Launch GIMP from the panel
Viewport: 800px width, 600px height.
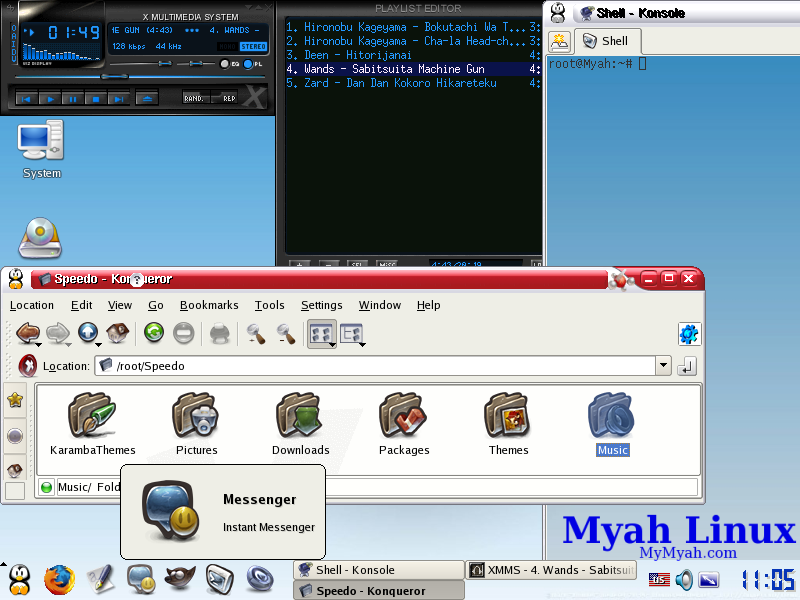click(180, 579)
